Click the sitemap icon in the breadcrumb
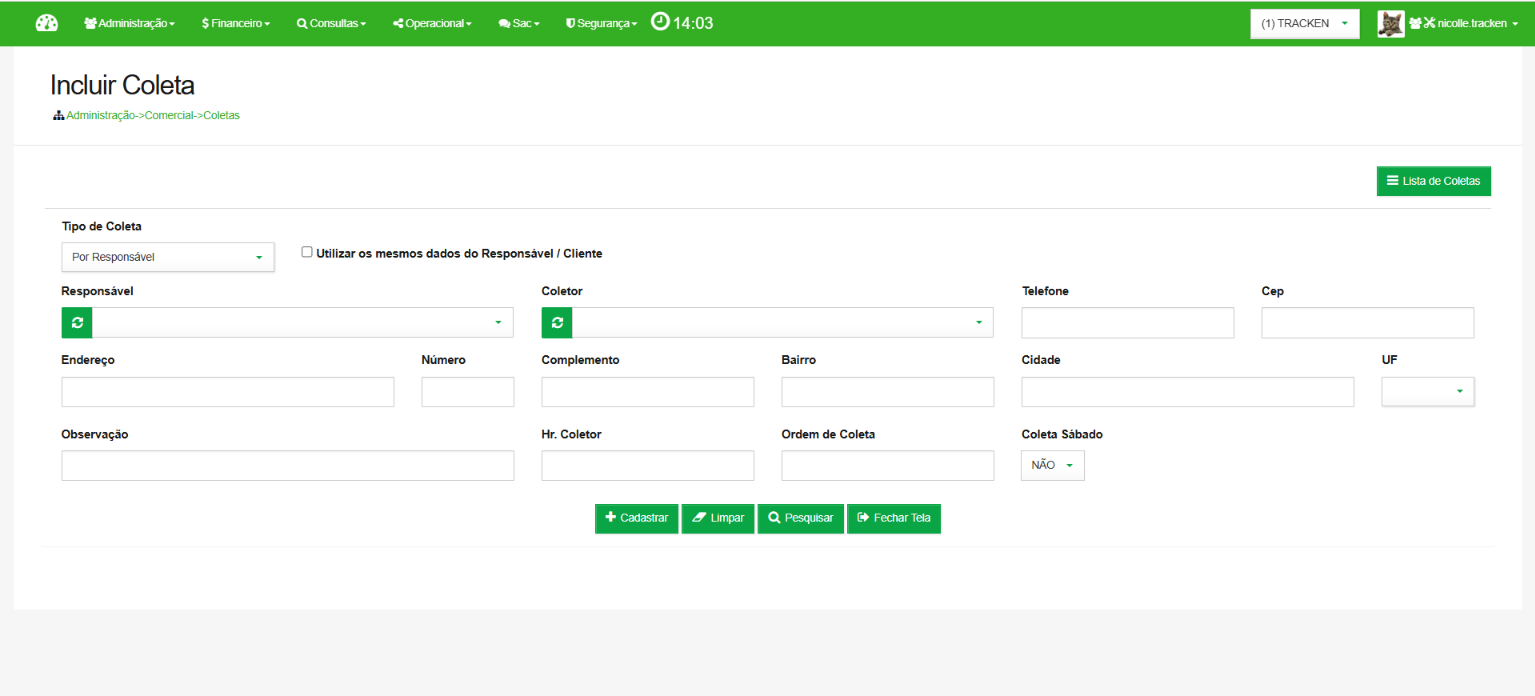This screenshot has height=696, width=1535. click(58, 116)
